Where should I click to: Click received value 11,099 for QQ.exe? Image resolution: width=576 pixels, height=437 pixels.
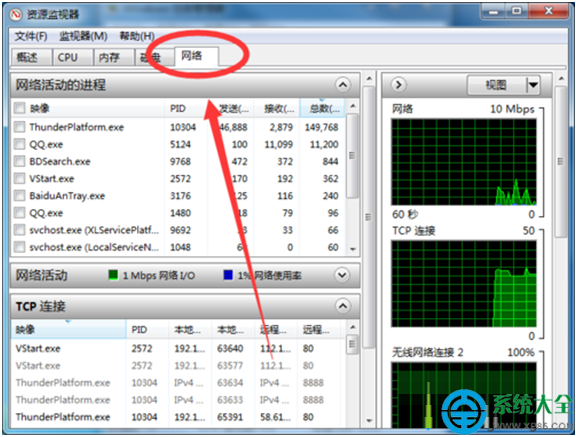tap(278, 144)
